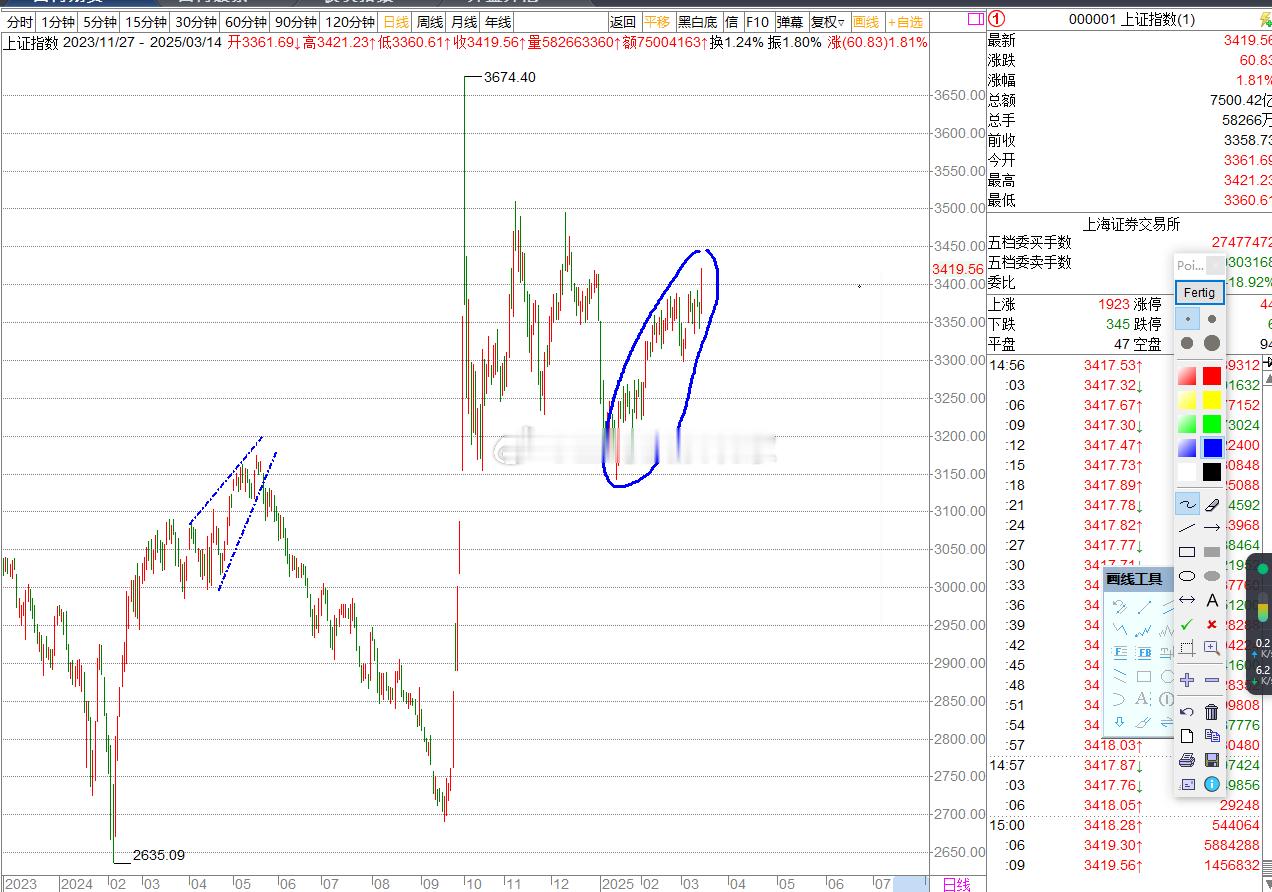Switch to the 120分钟 period tab

point(350,22)
